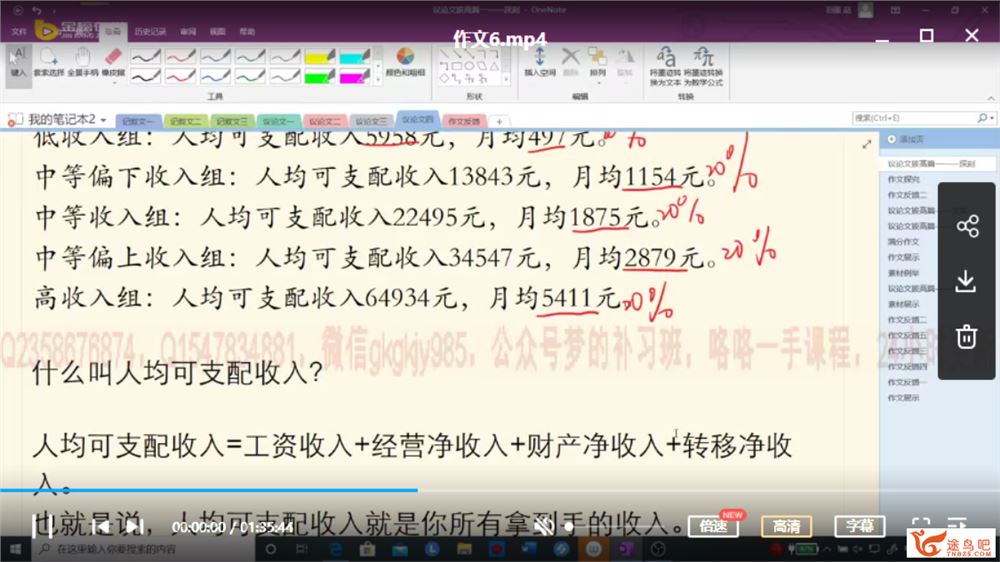Click the 添加页 add page button
Viewport: 1000px width, 562px height.
tap(906, 139)
